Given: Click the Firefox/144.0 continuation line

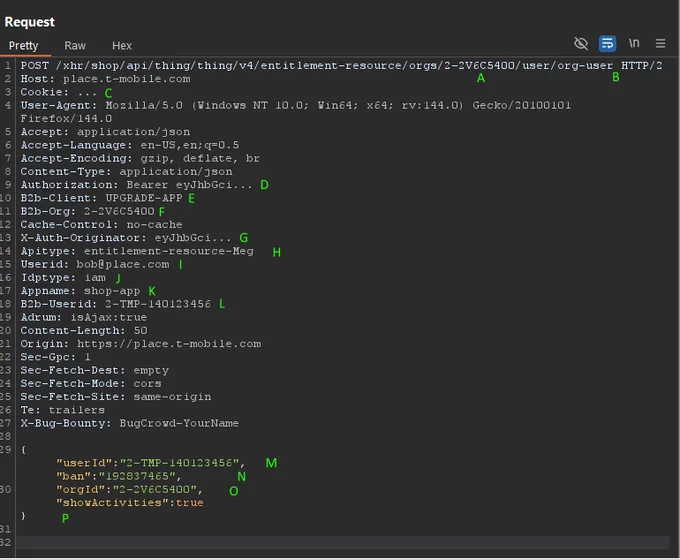Looking at the screenshot, I should [66, 118].
